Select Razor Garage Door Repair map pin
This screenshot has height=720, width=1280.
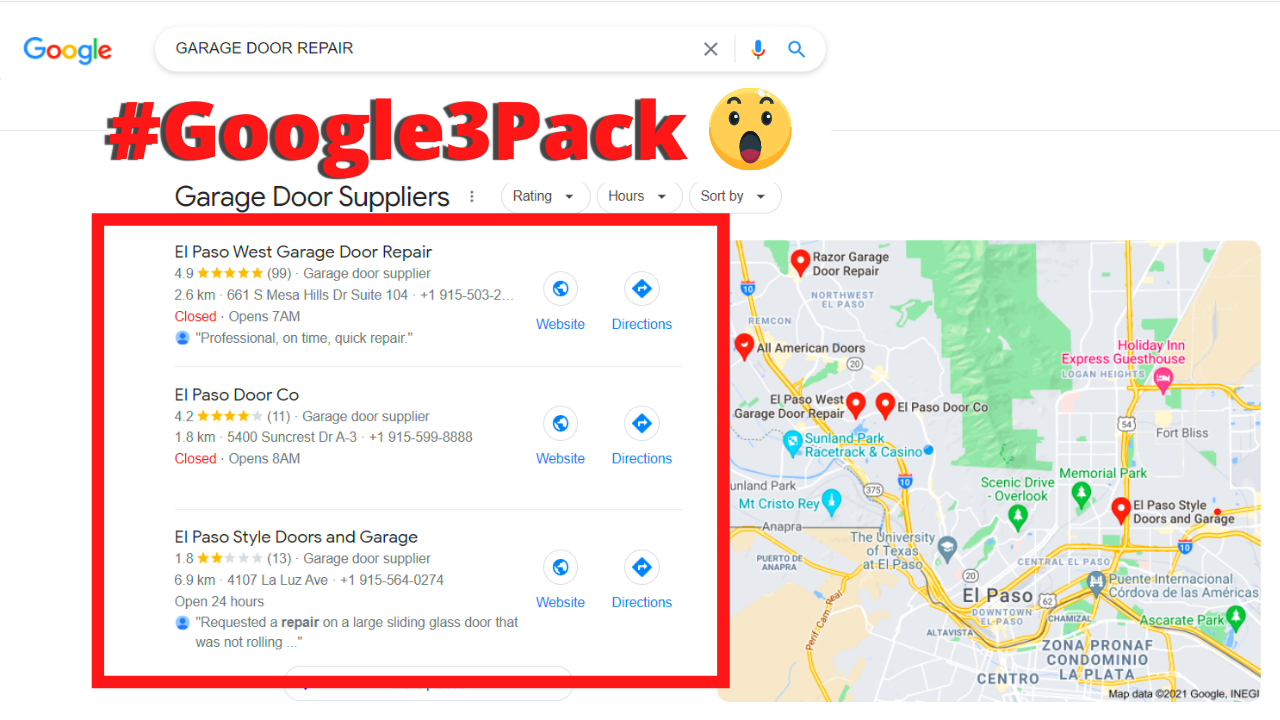click(x=799, y=262)
